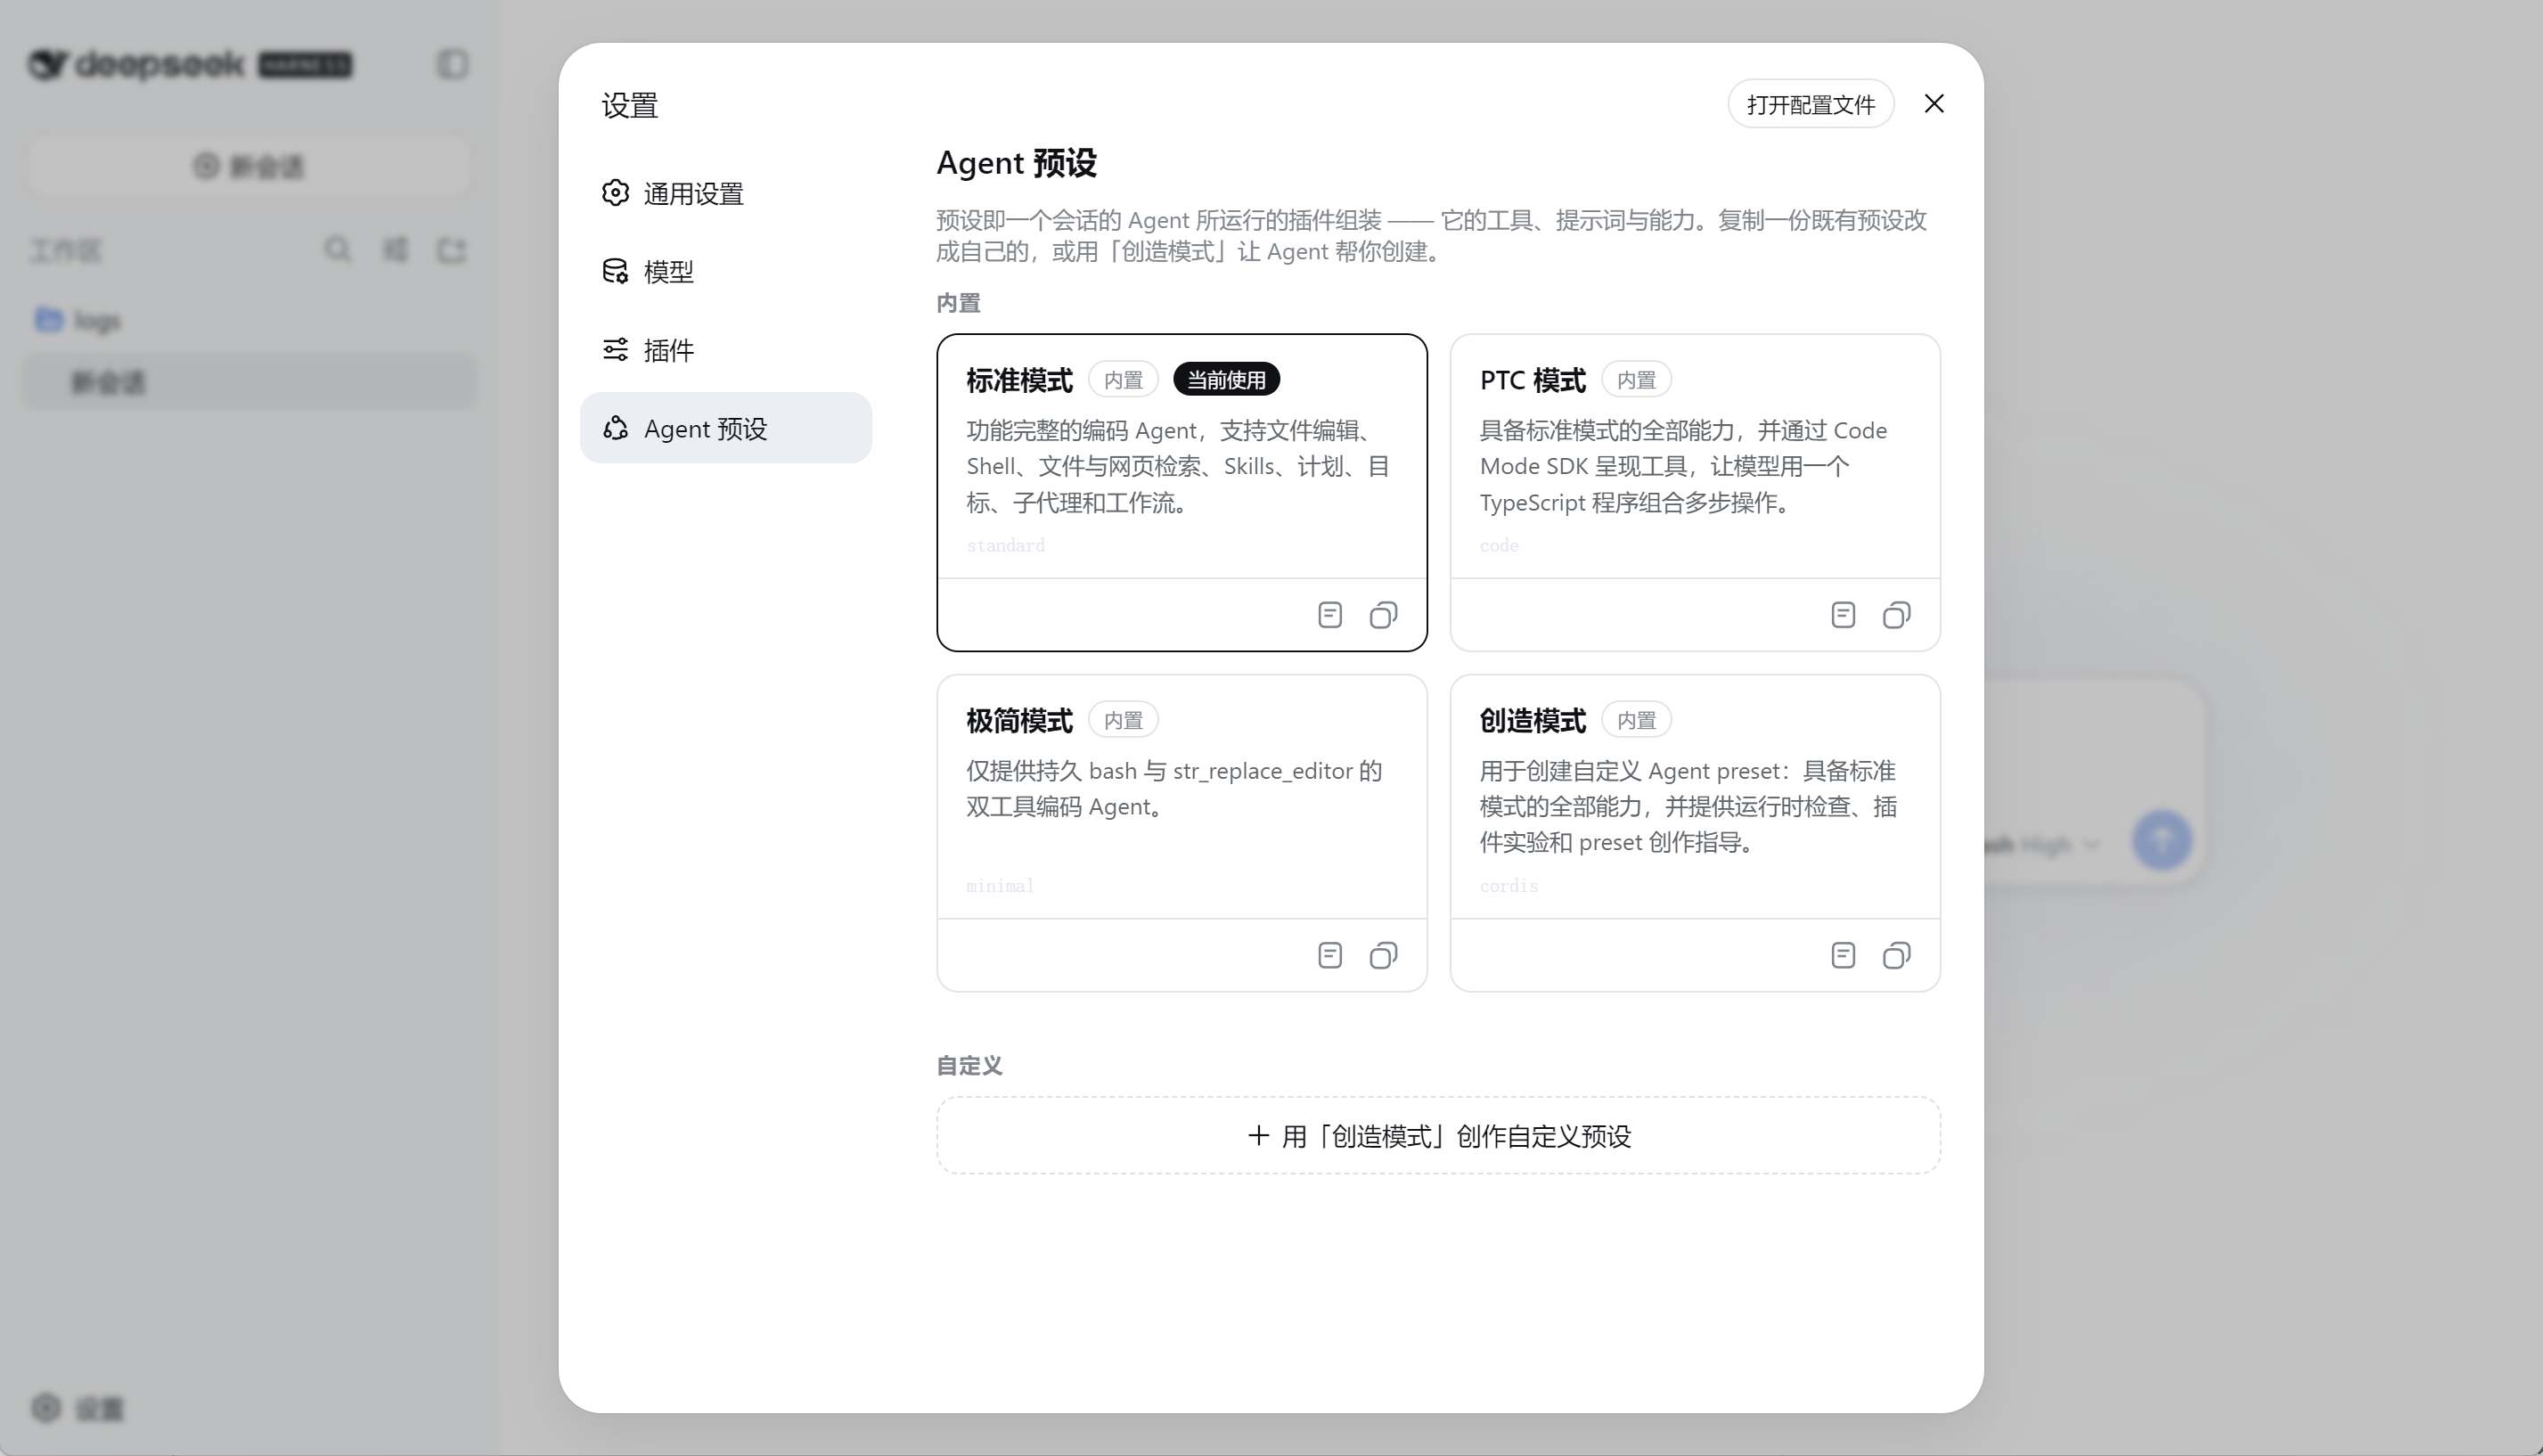Screen dimensions: 2543x1456
Task: Click the 当前使用 badge on 标准模式
Action: point(1226,380)
